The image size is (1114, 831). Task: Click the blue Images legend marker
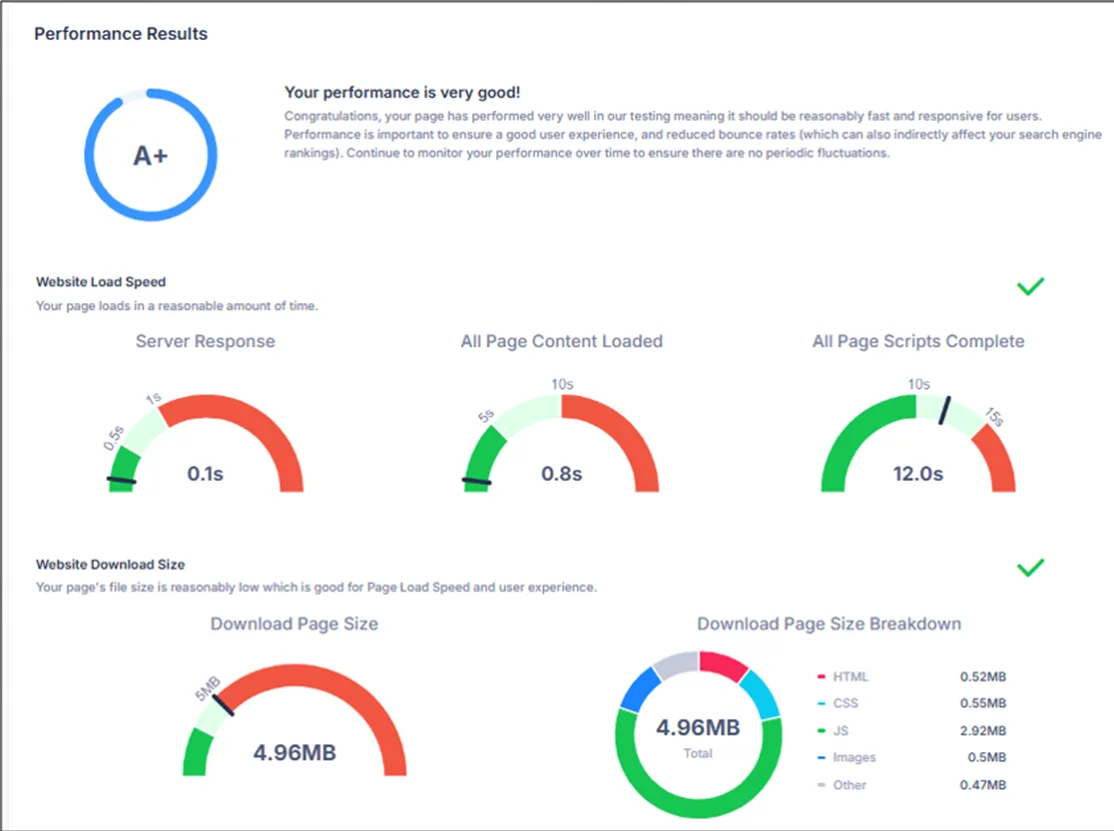click(821, 758)
